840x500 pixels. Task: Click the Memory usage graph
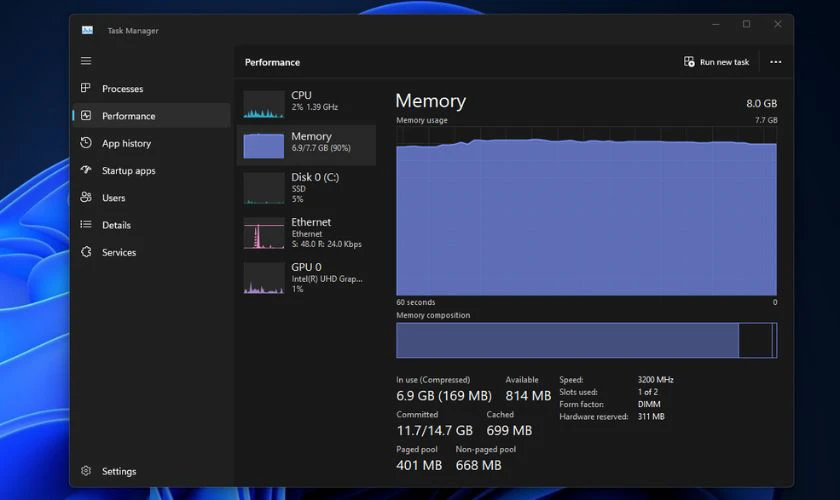(x=586, y=211)
